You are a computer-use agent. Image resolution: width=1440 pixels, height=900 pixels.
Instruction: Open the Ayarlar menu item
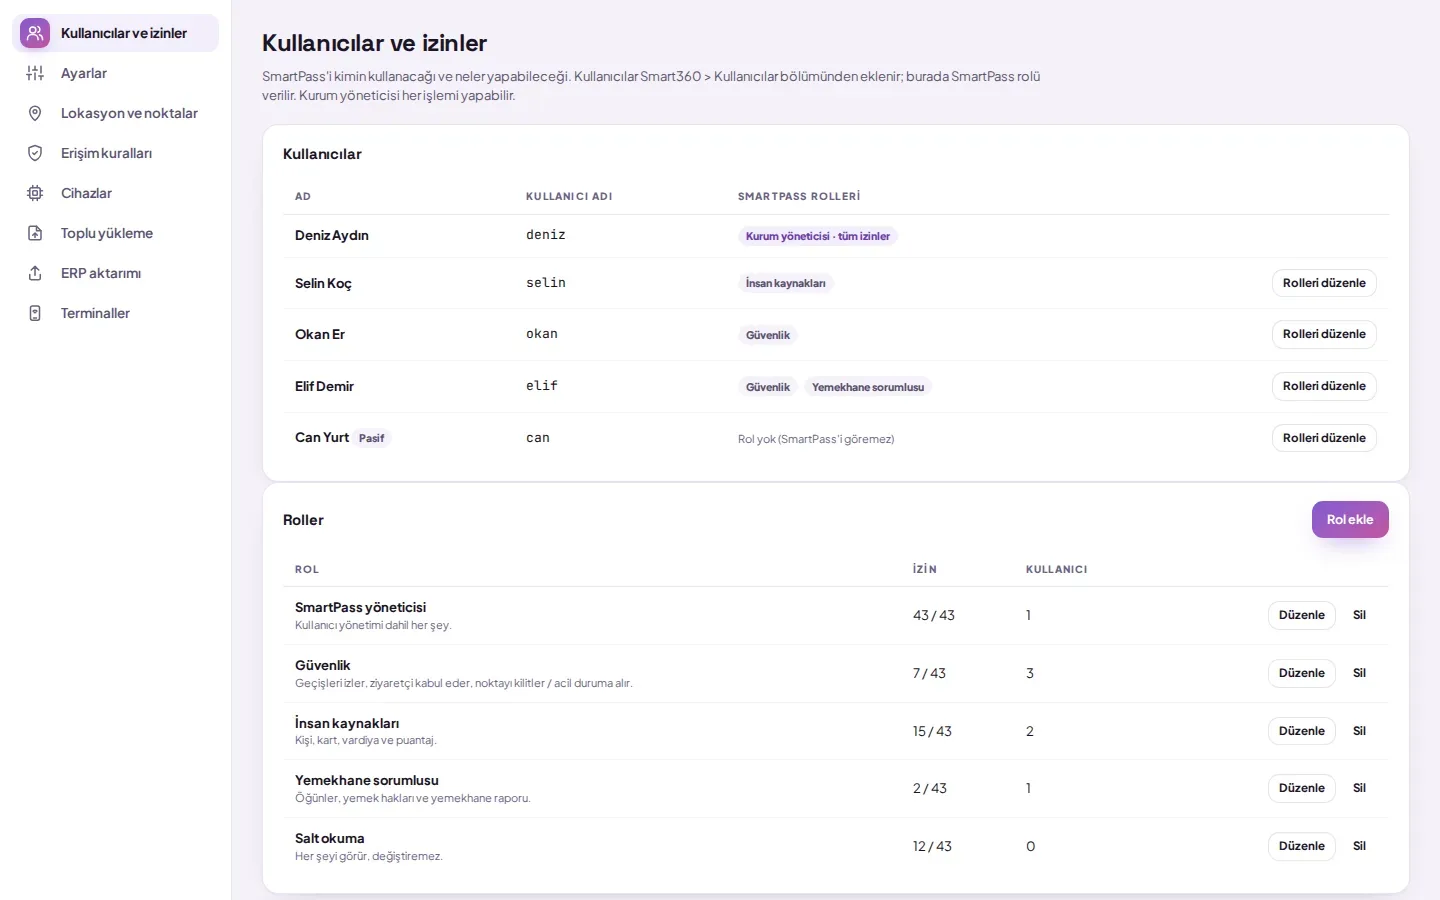(x=115, y=73)
